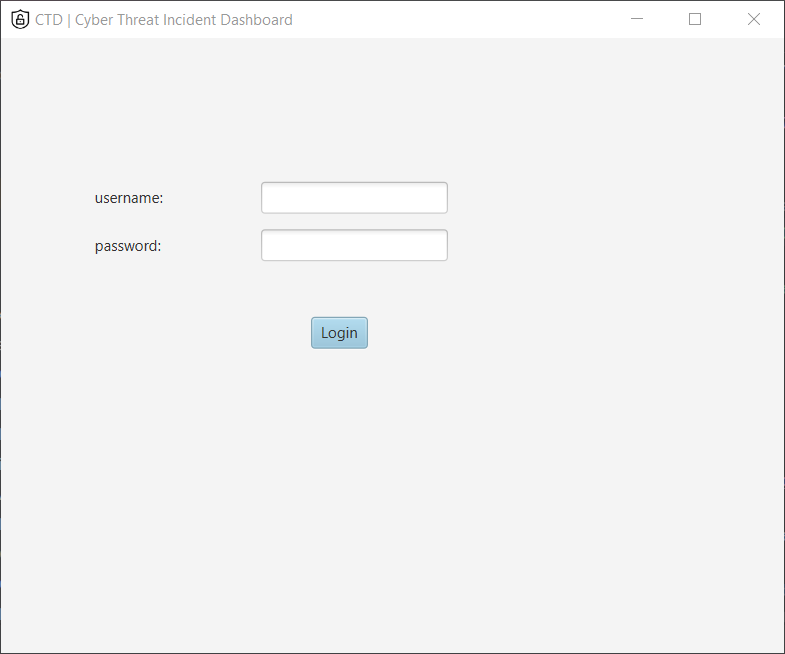
Task: Click the "password:" label text
Action: (128, 246)
